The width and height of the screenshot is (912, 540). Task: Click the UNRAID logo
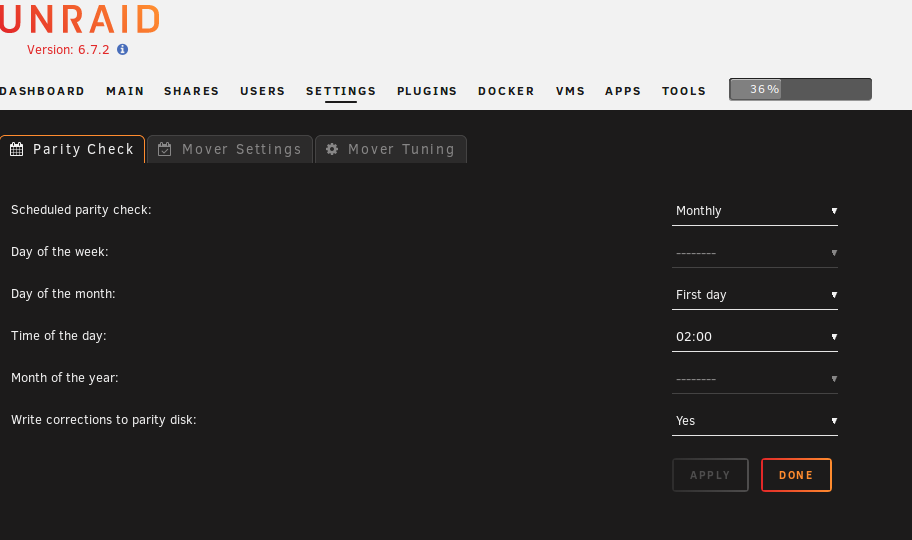tap(80, 19)
